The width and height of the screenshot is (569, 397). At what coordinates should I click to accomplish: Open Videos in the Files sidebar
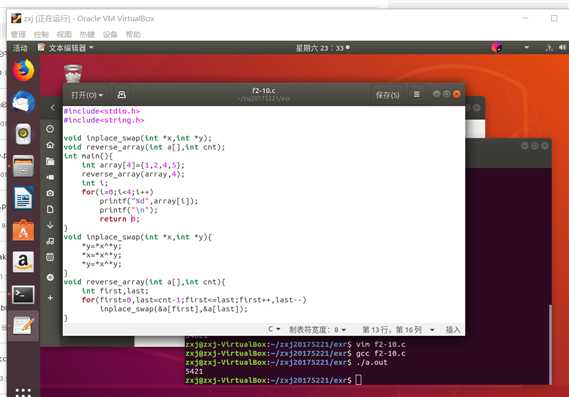tap(50, 177)
